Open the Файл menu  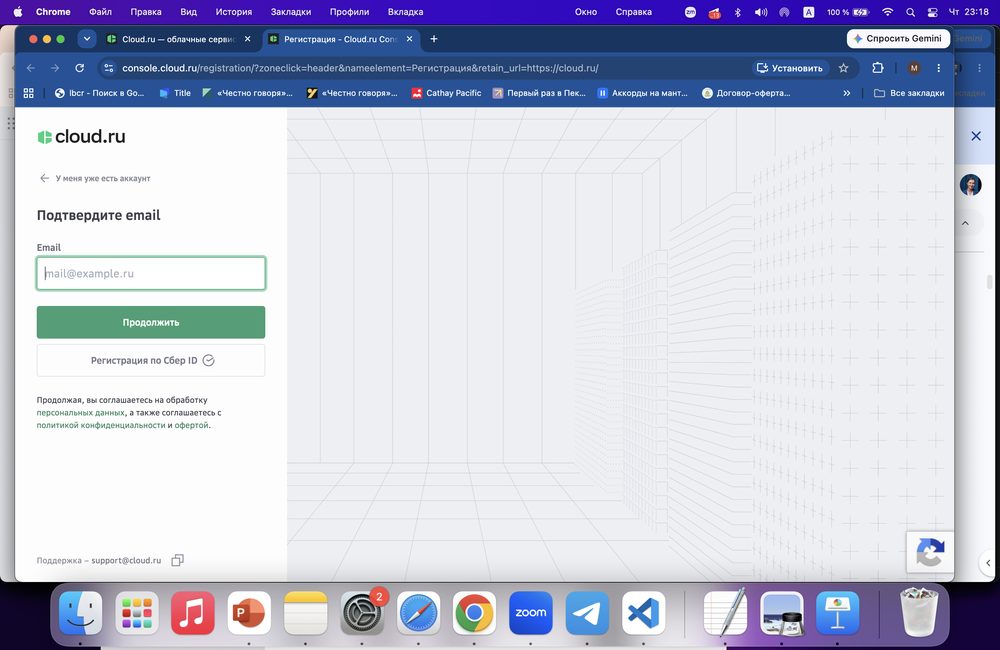coord(100,12)
